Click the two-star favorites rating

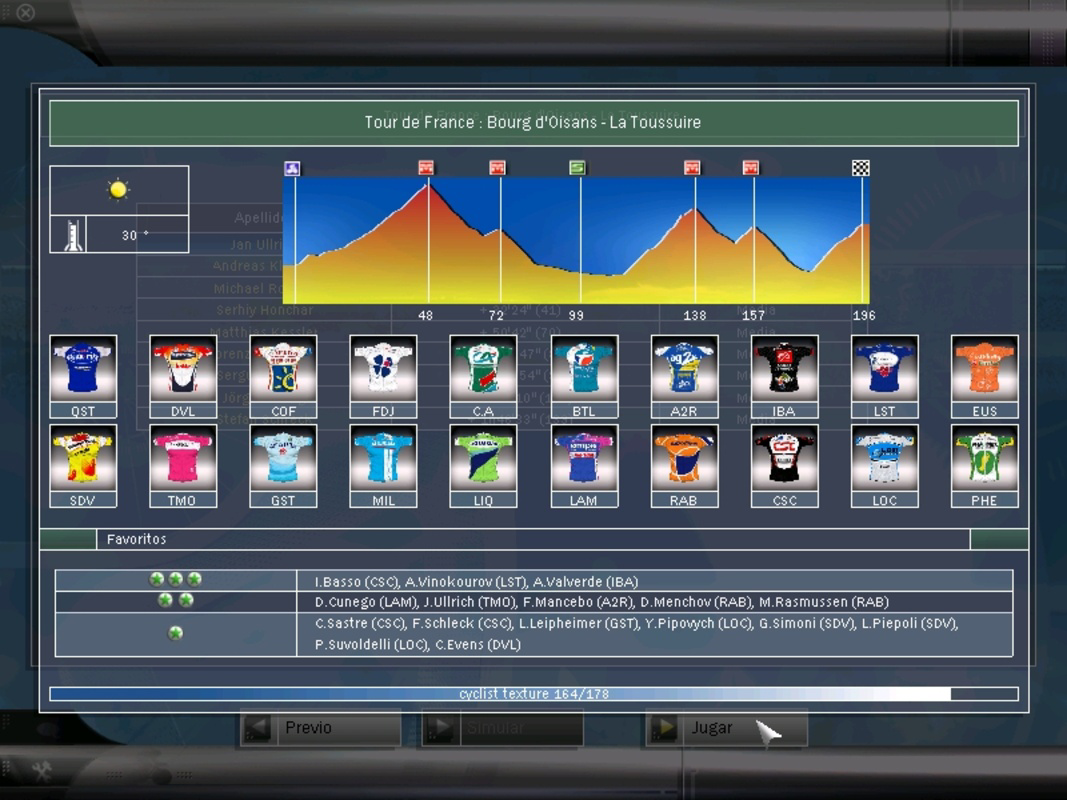[x=176, y=600]
